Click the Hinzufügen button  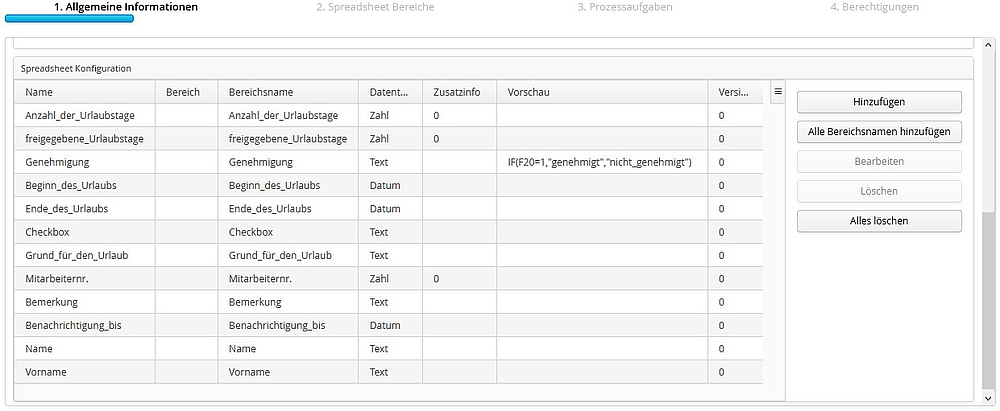point(879,102)
